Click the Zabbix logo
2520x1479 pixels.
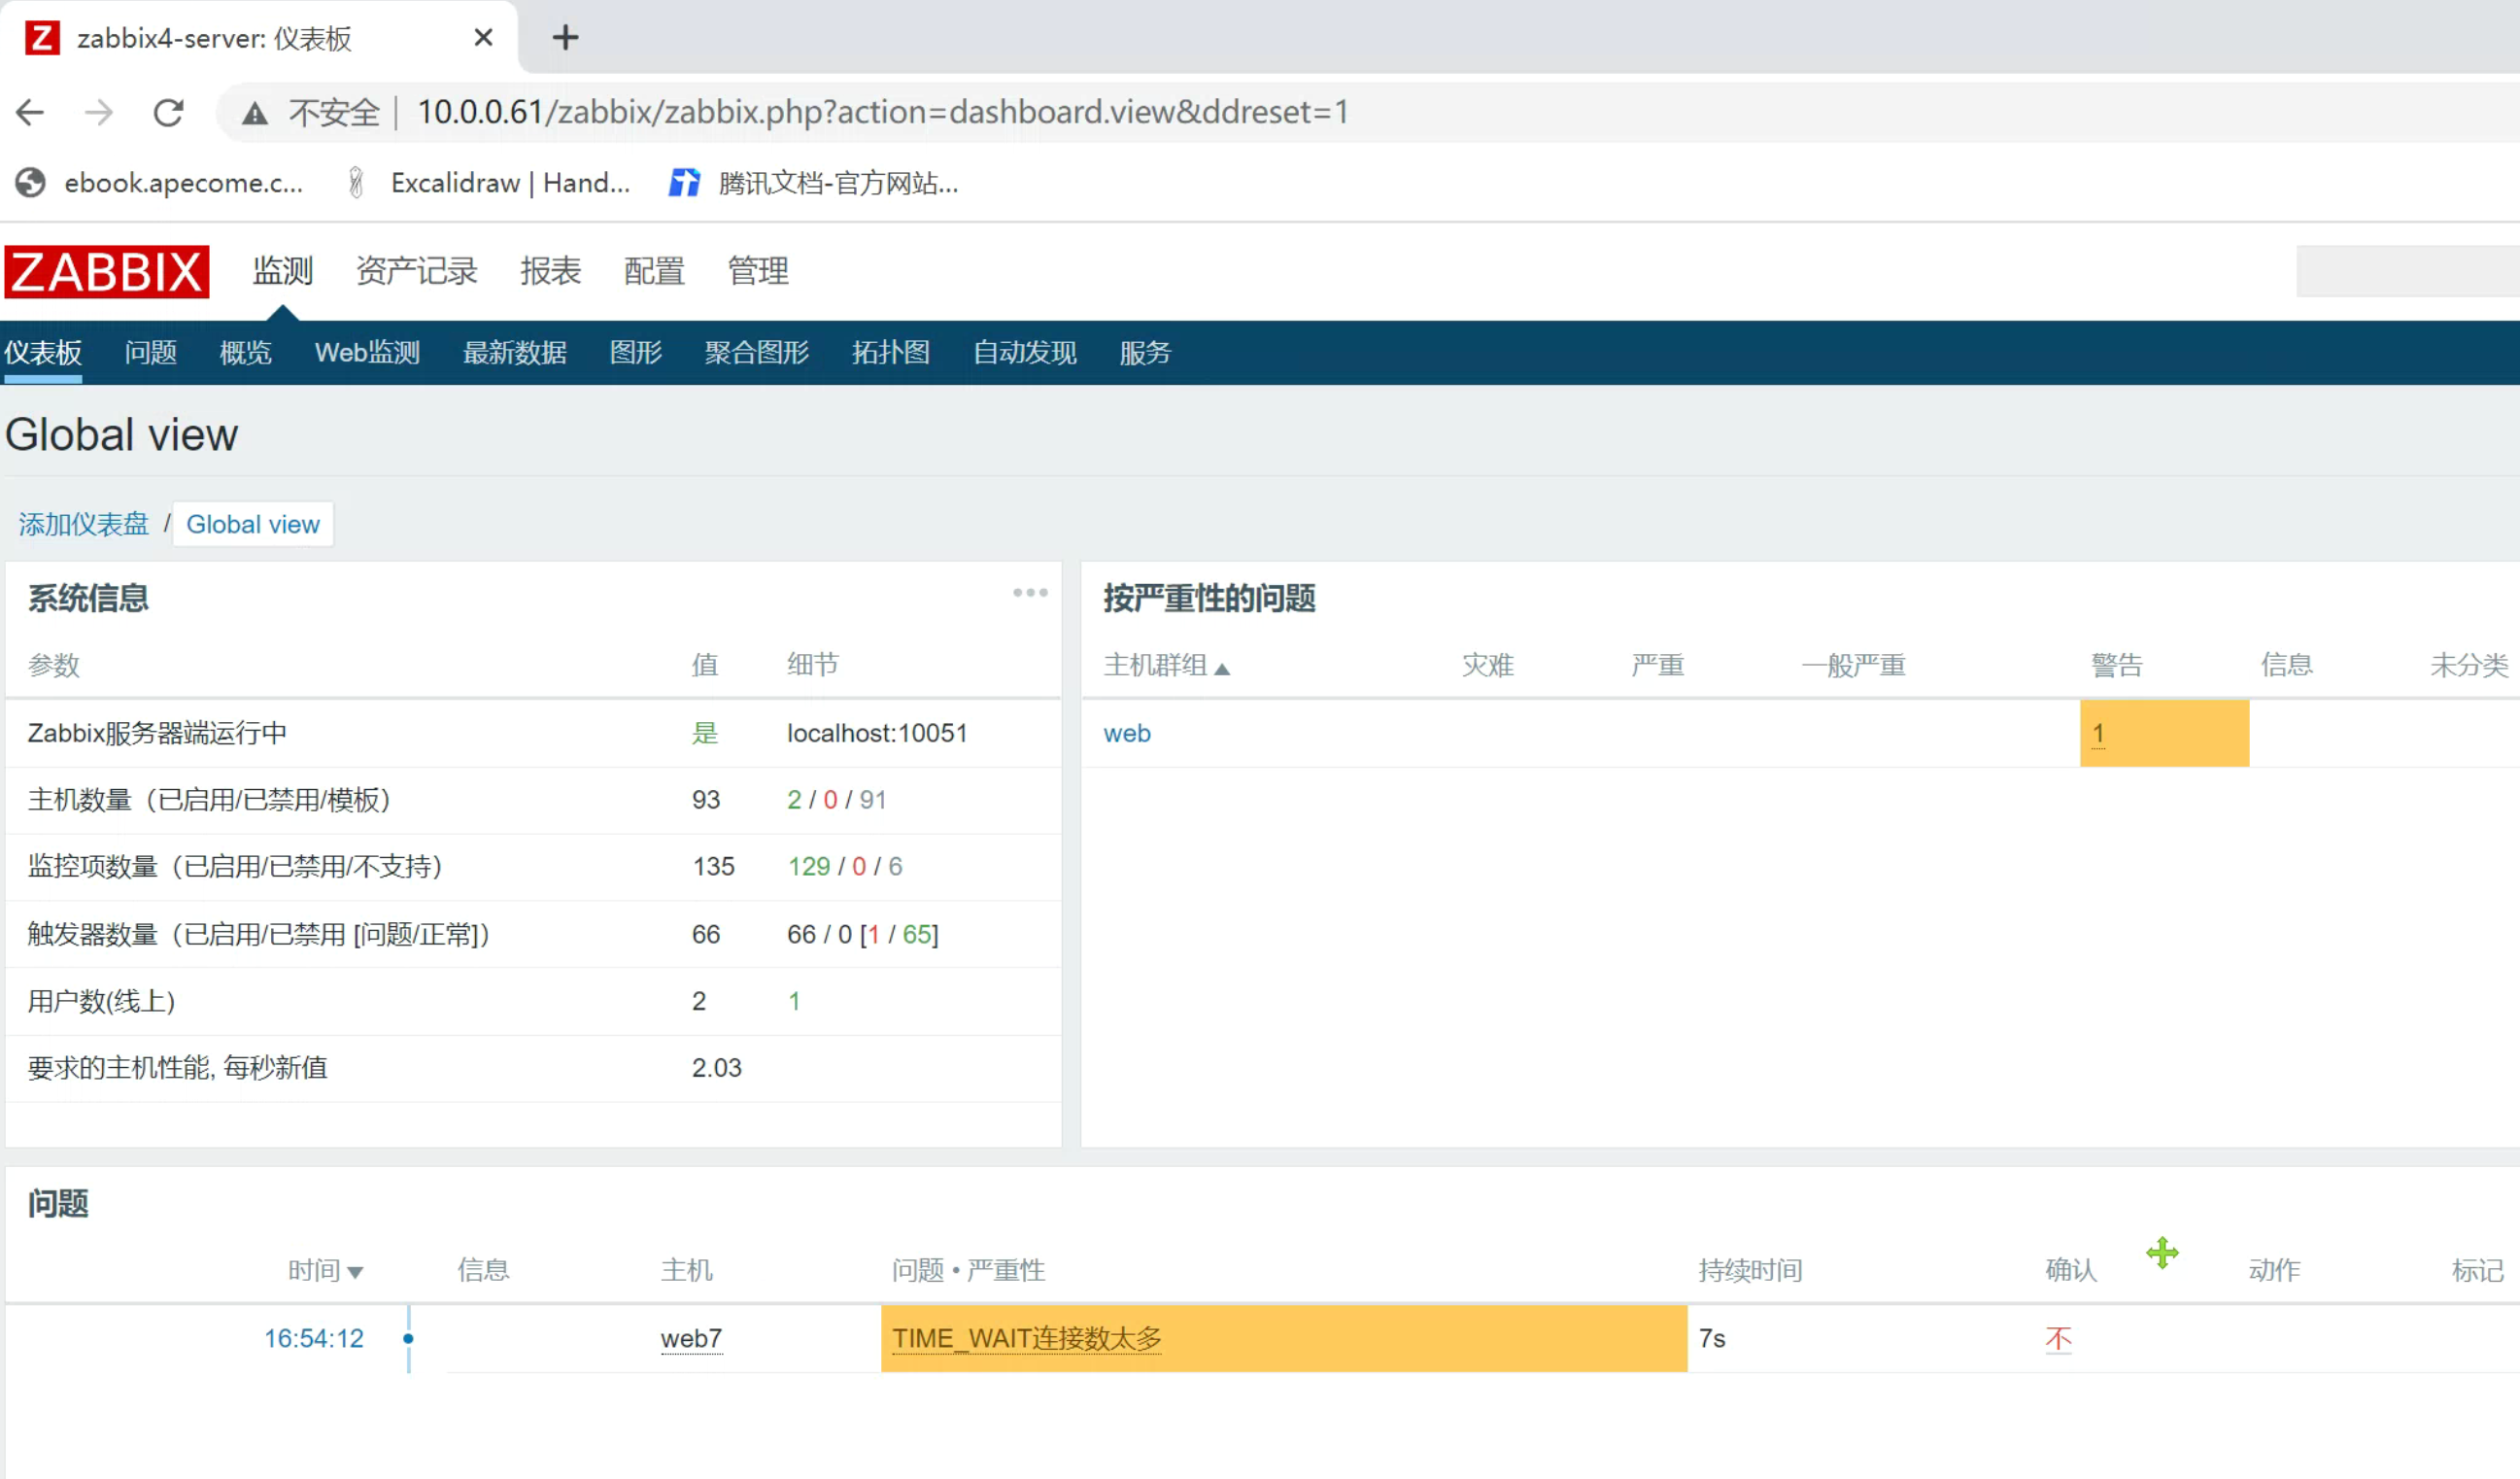pos(106,272)
